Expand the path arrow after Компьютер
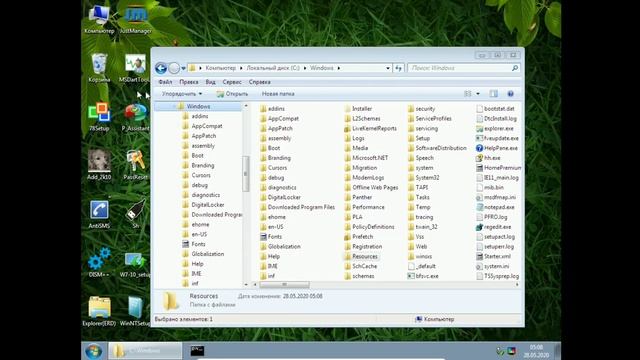 point(241,68)
